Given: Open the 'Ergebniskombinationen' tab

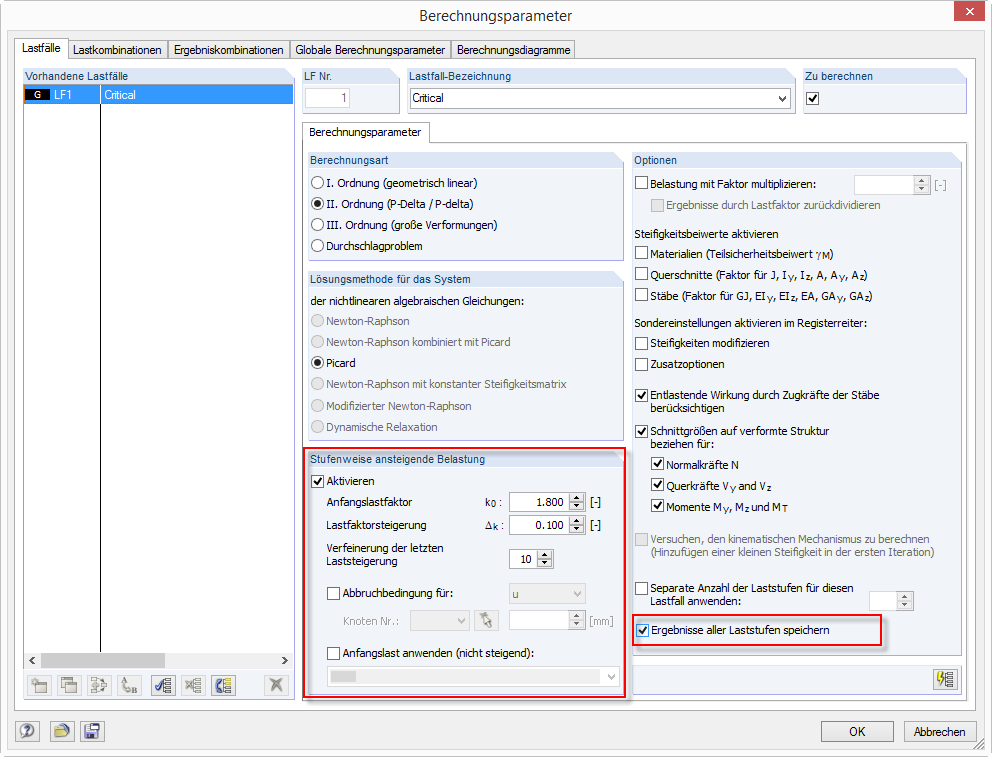Looking at the screenshot, I should pyautogui.click(x=229, y=48).
